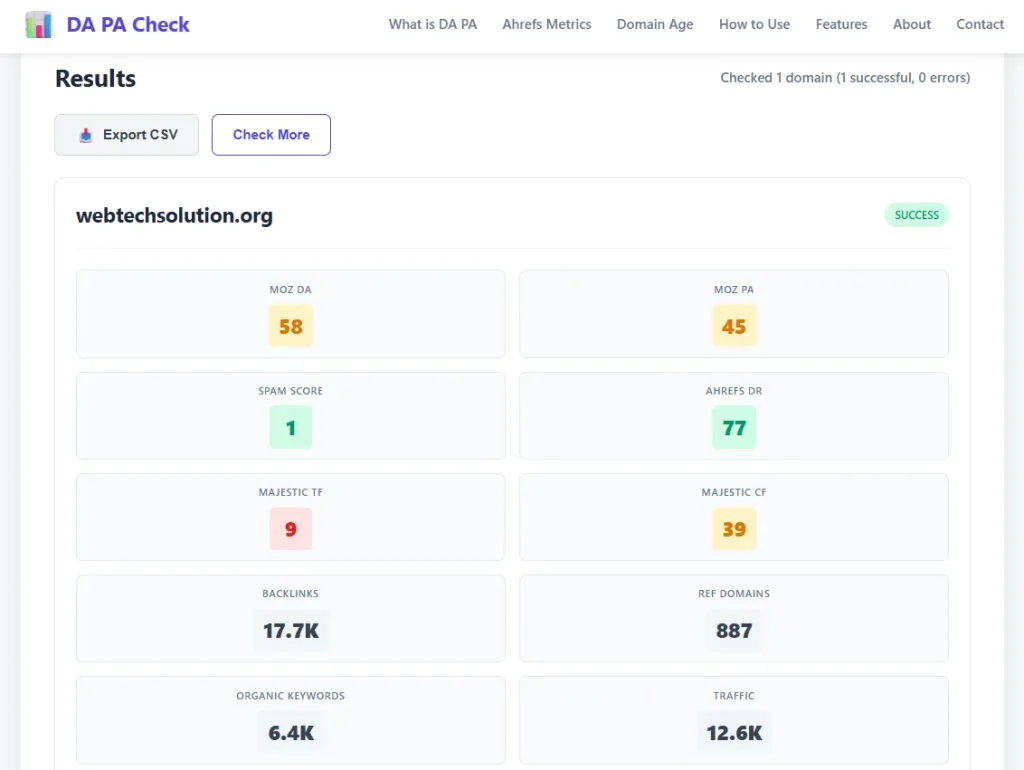This screenshot has width=1024, height=770.
Task: Click the Checked 1 domain summary text
Action: [x=845, y=78]
